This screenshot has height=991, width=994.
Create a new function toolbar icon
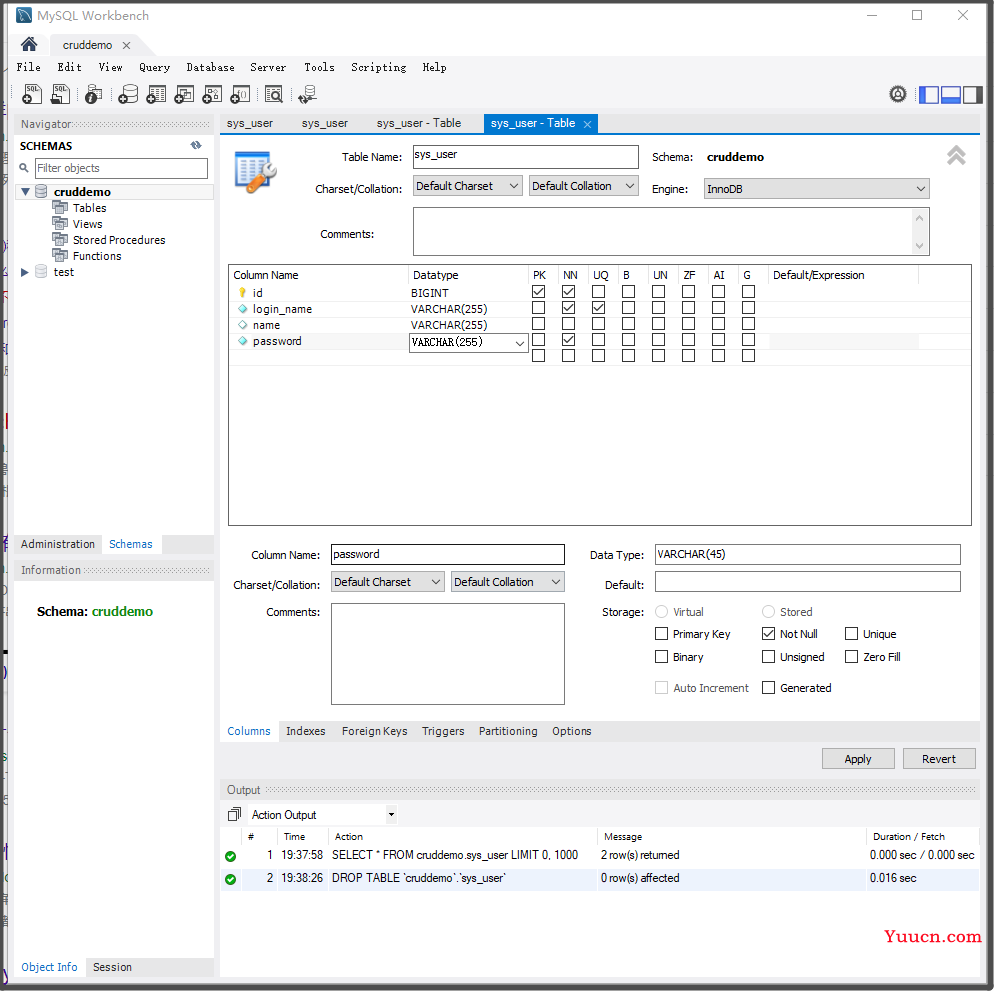pos(240,94)
